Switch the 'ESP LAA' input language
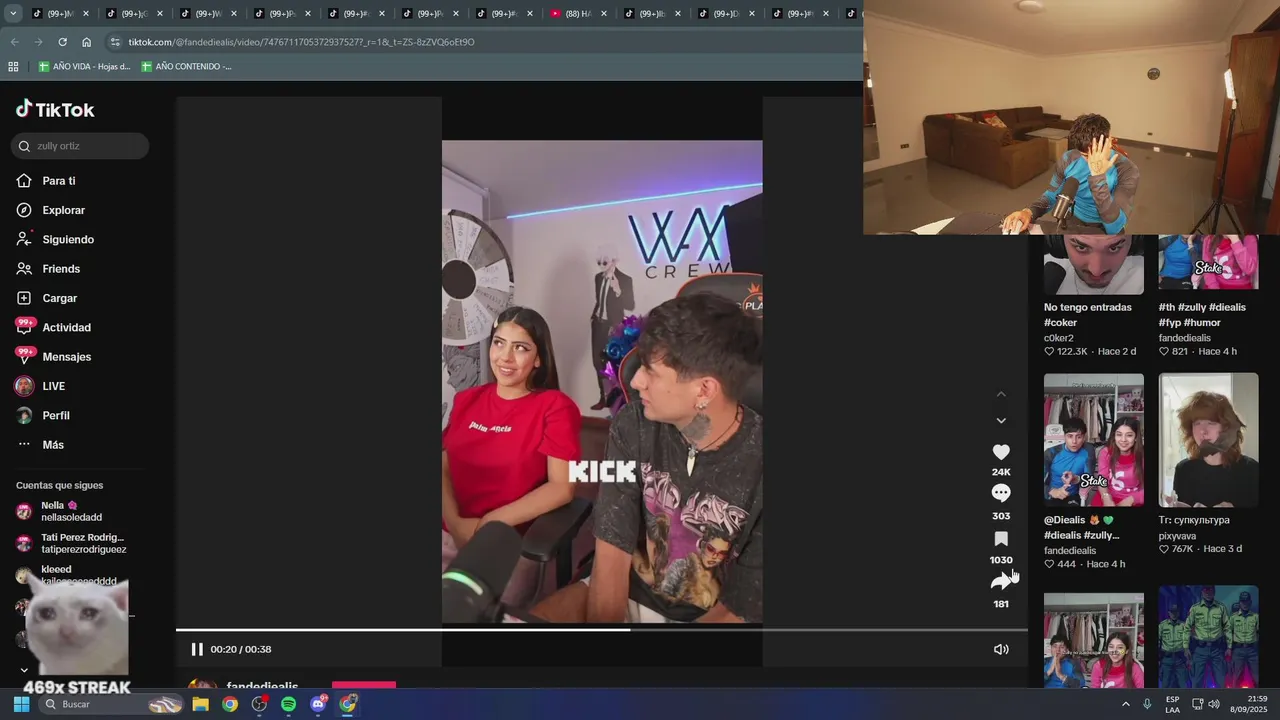This screenshot has height=720, width=1280. [1172, 704]
